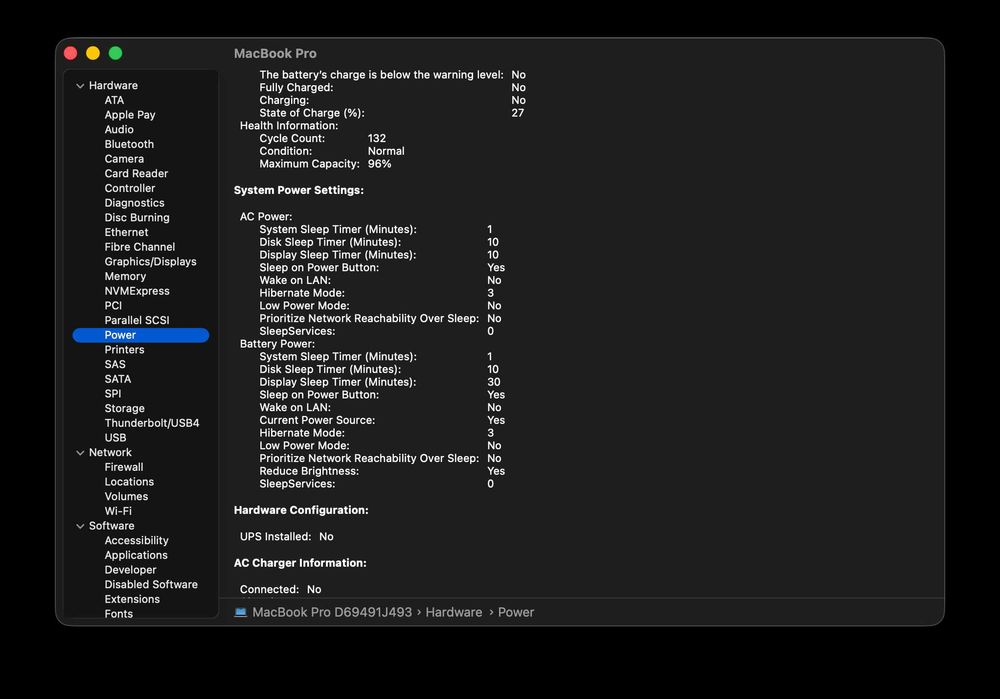The height and width of the screenshot is (699, 1000).
Task: Collapse the Network section chevron
Action: tap(80, 453)
